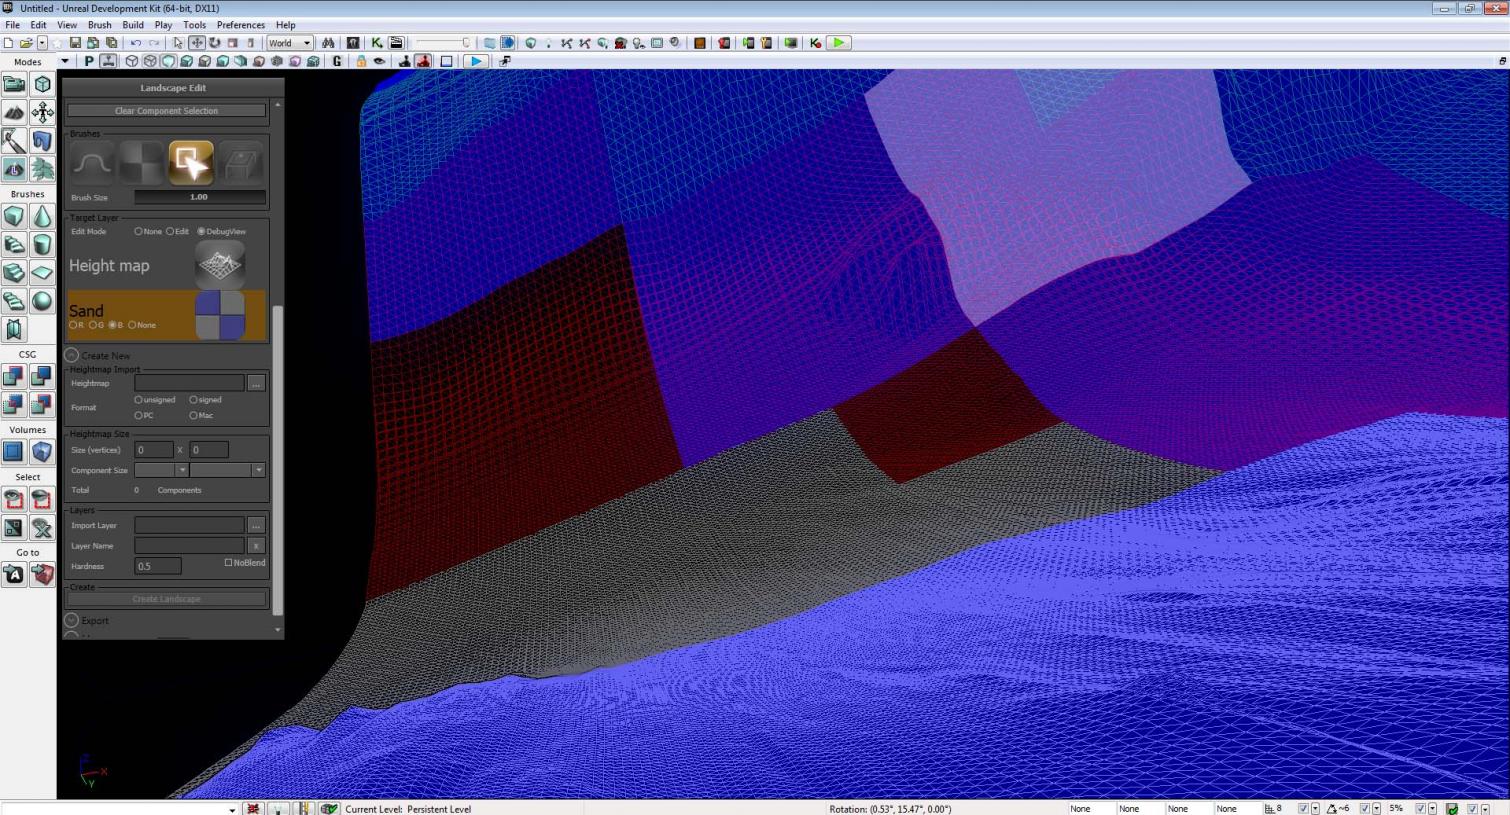Viewport: 1510px width, 815px height.
Task: Edit the Hardness value of 0.5
Action: 157,566
